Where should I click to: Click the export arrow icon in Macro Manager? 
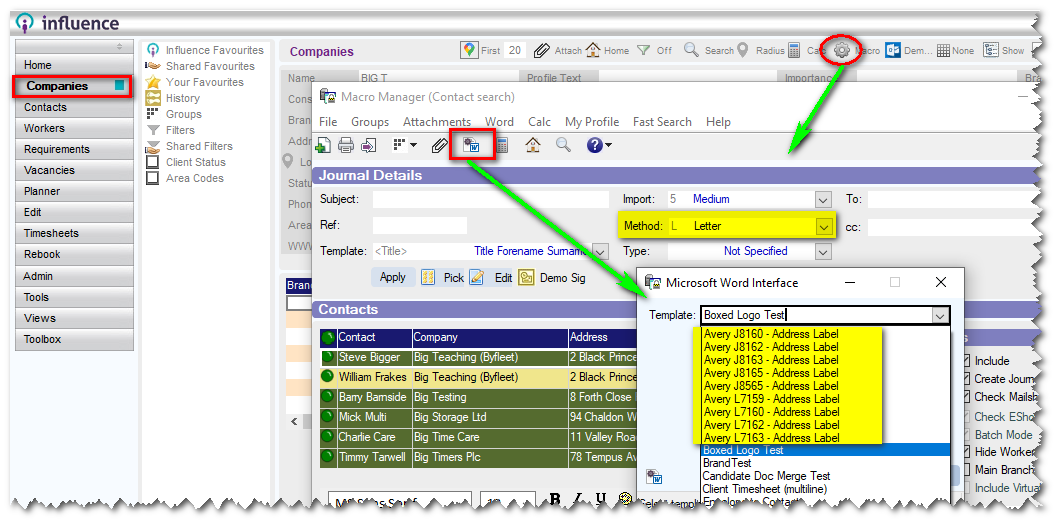[x=368, y=145]
